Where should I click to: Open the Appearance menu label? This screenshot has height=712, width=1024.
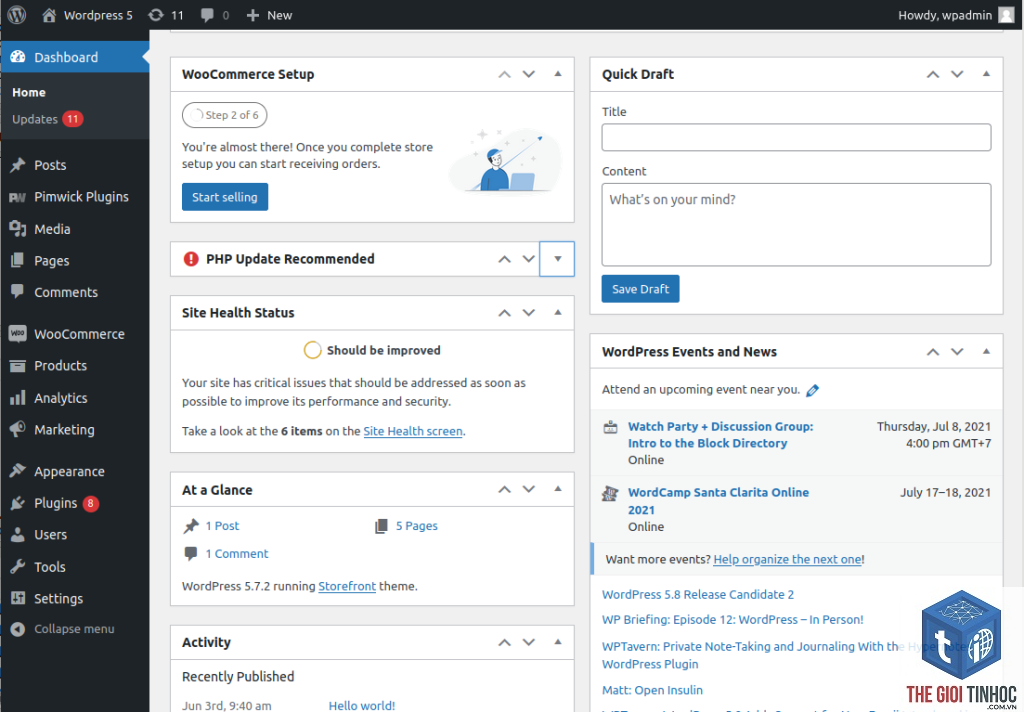(x=69, y=471)
